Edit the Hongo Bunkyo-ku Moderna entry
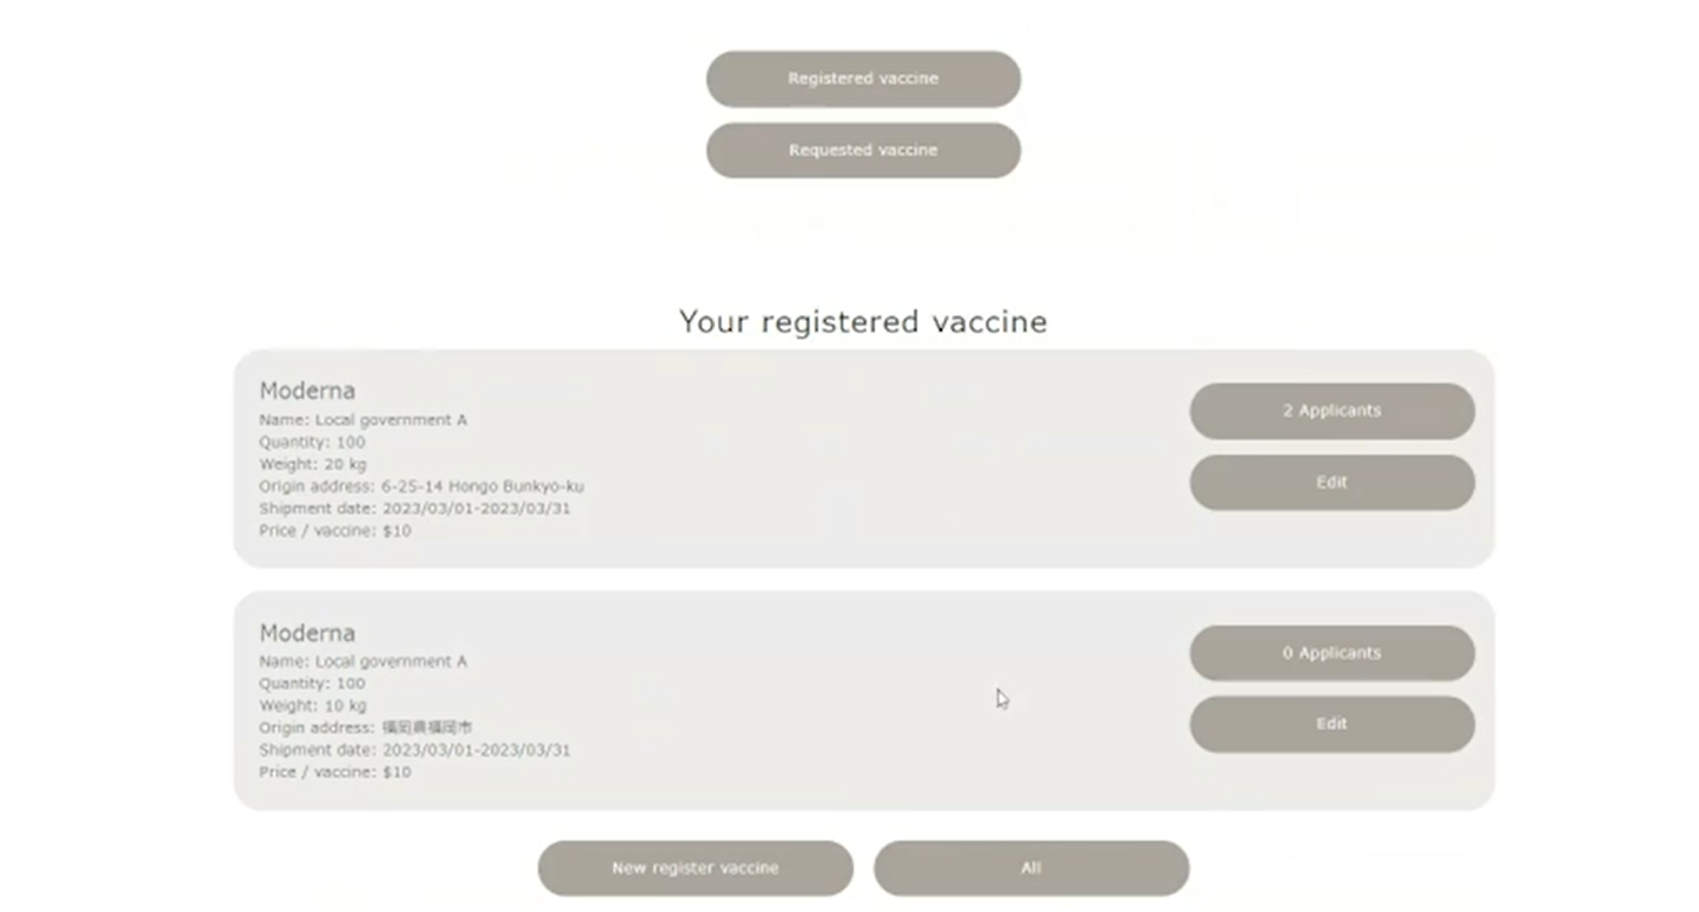The height and width of the screenshot is (912, 1699). [1332, 483]
